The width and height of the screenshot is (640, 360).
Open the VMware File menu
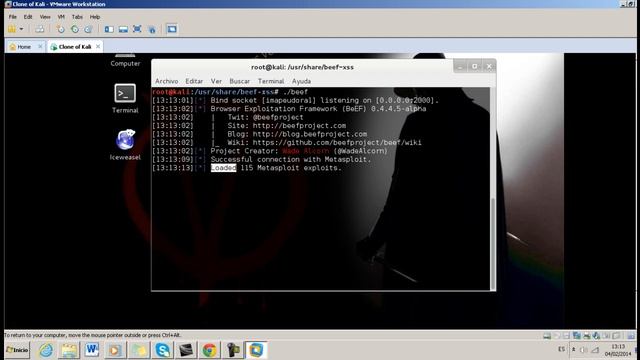(13, 17)
